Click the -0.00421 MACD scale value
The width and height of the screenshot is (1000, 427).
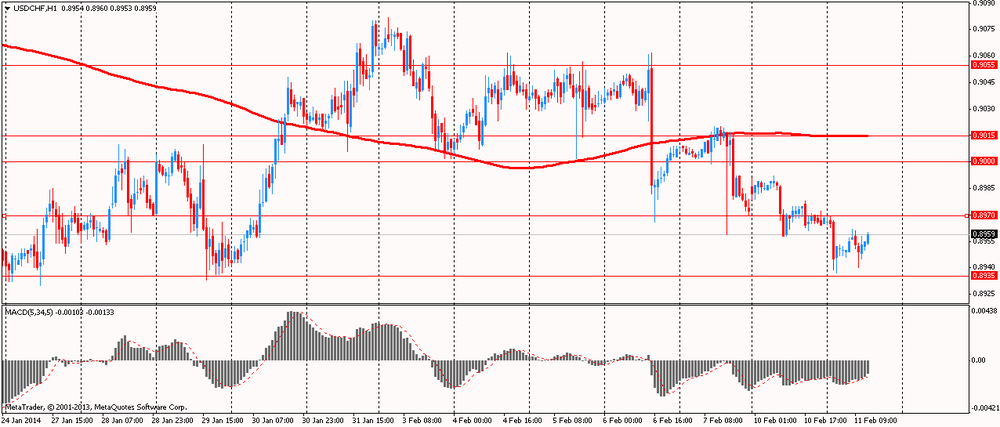coord(982,408)
